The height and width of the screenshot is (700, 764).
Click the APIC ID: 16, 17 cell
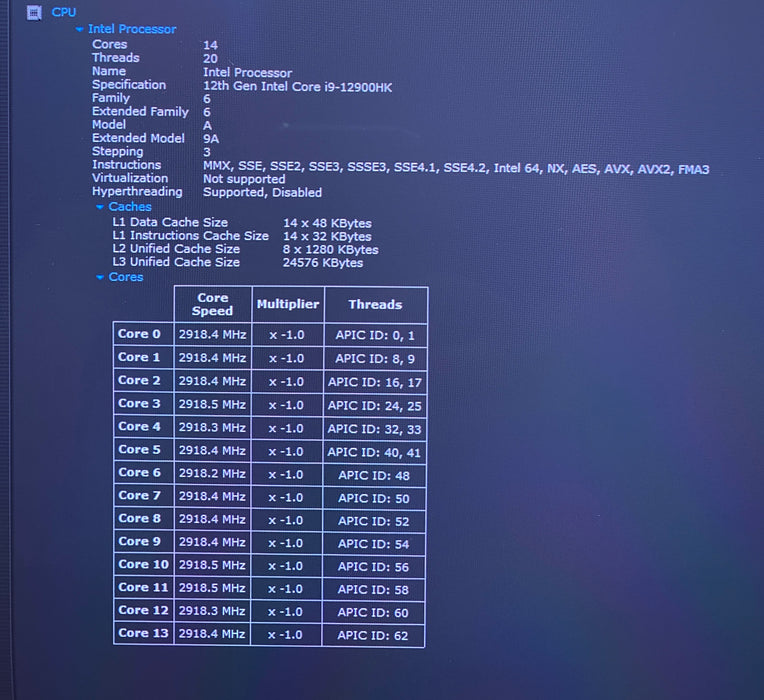click(x=375, y=382)
